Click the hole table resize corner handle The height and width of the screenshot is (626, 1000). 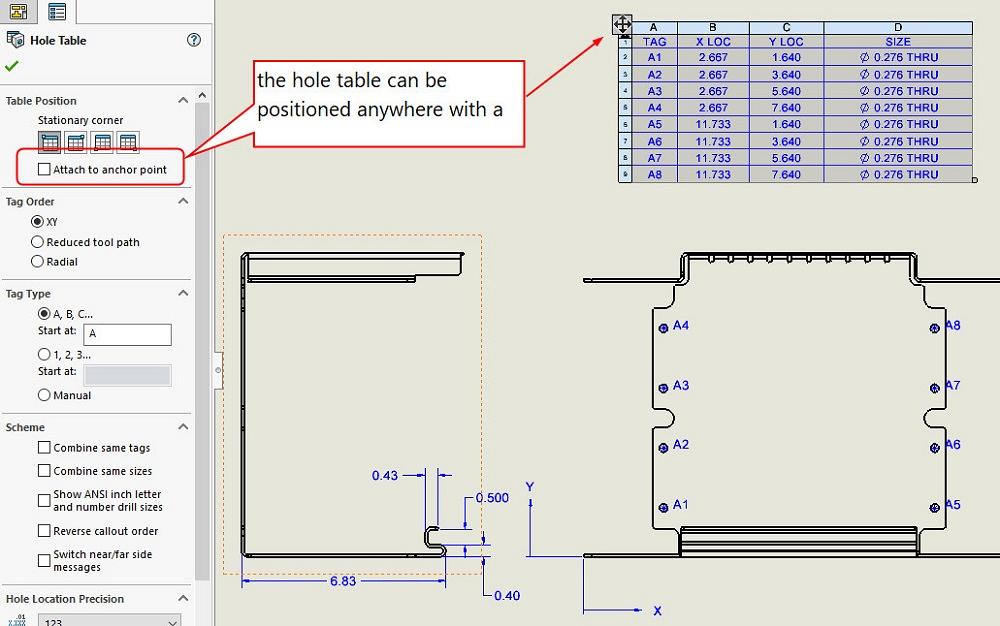(974, 180)
